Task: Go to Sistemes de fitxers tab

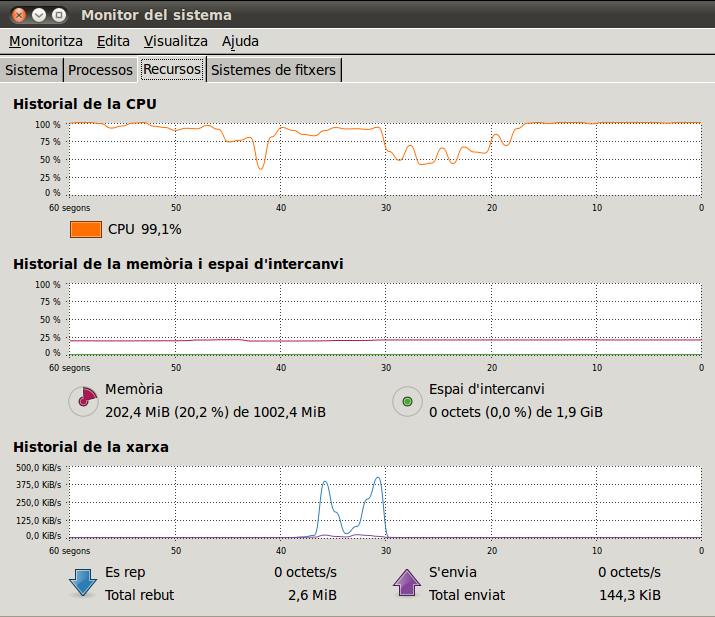Action: pos(274,70)
